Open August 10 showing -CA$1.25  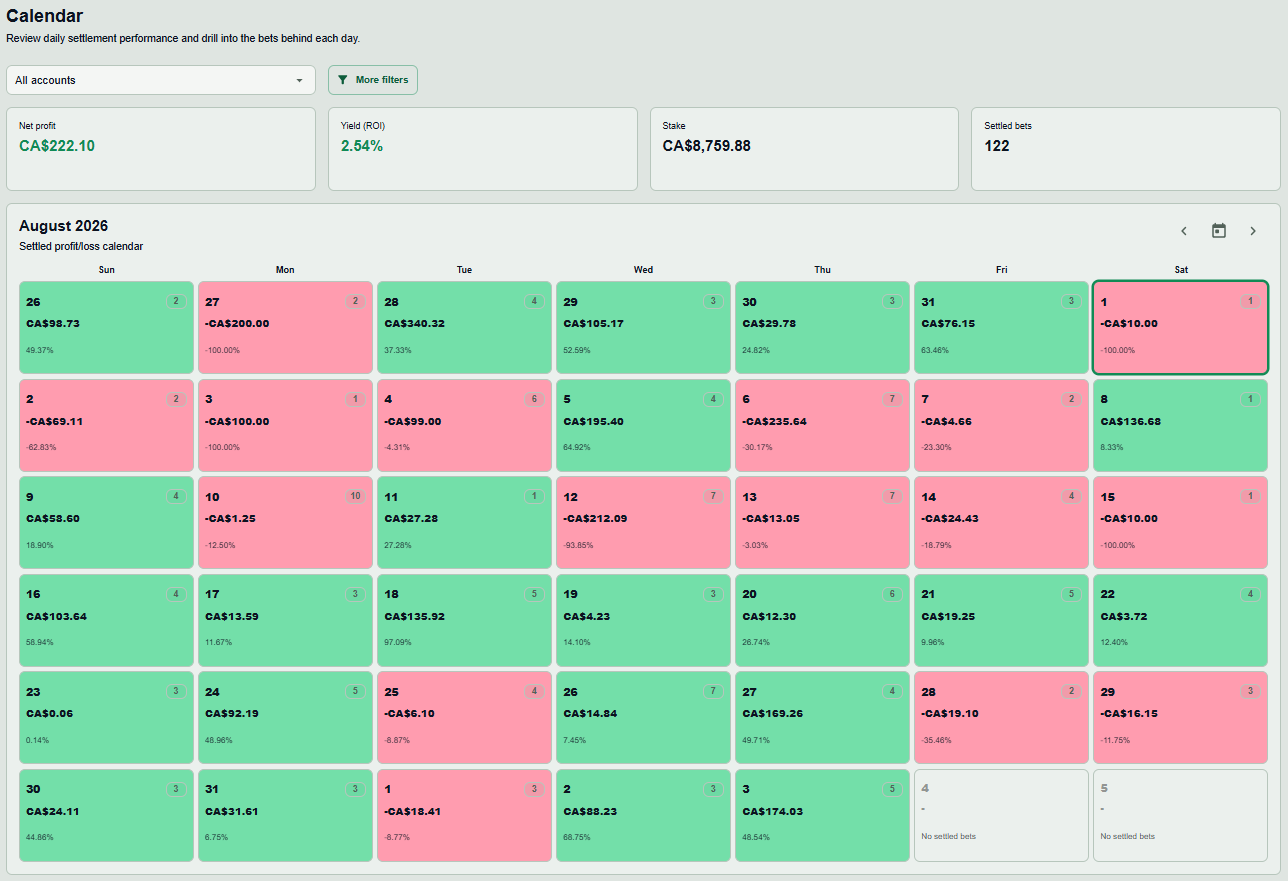285,523
